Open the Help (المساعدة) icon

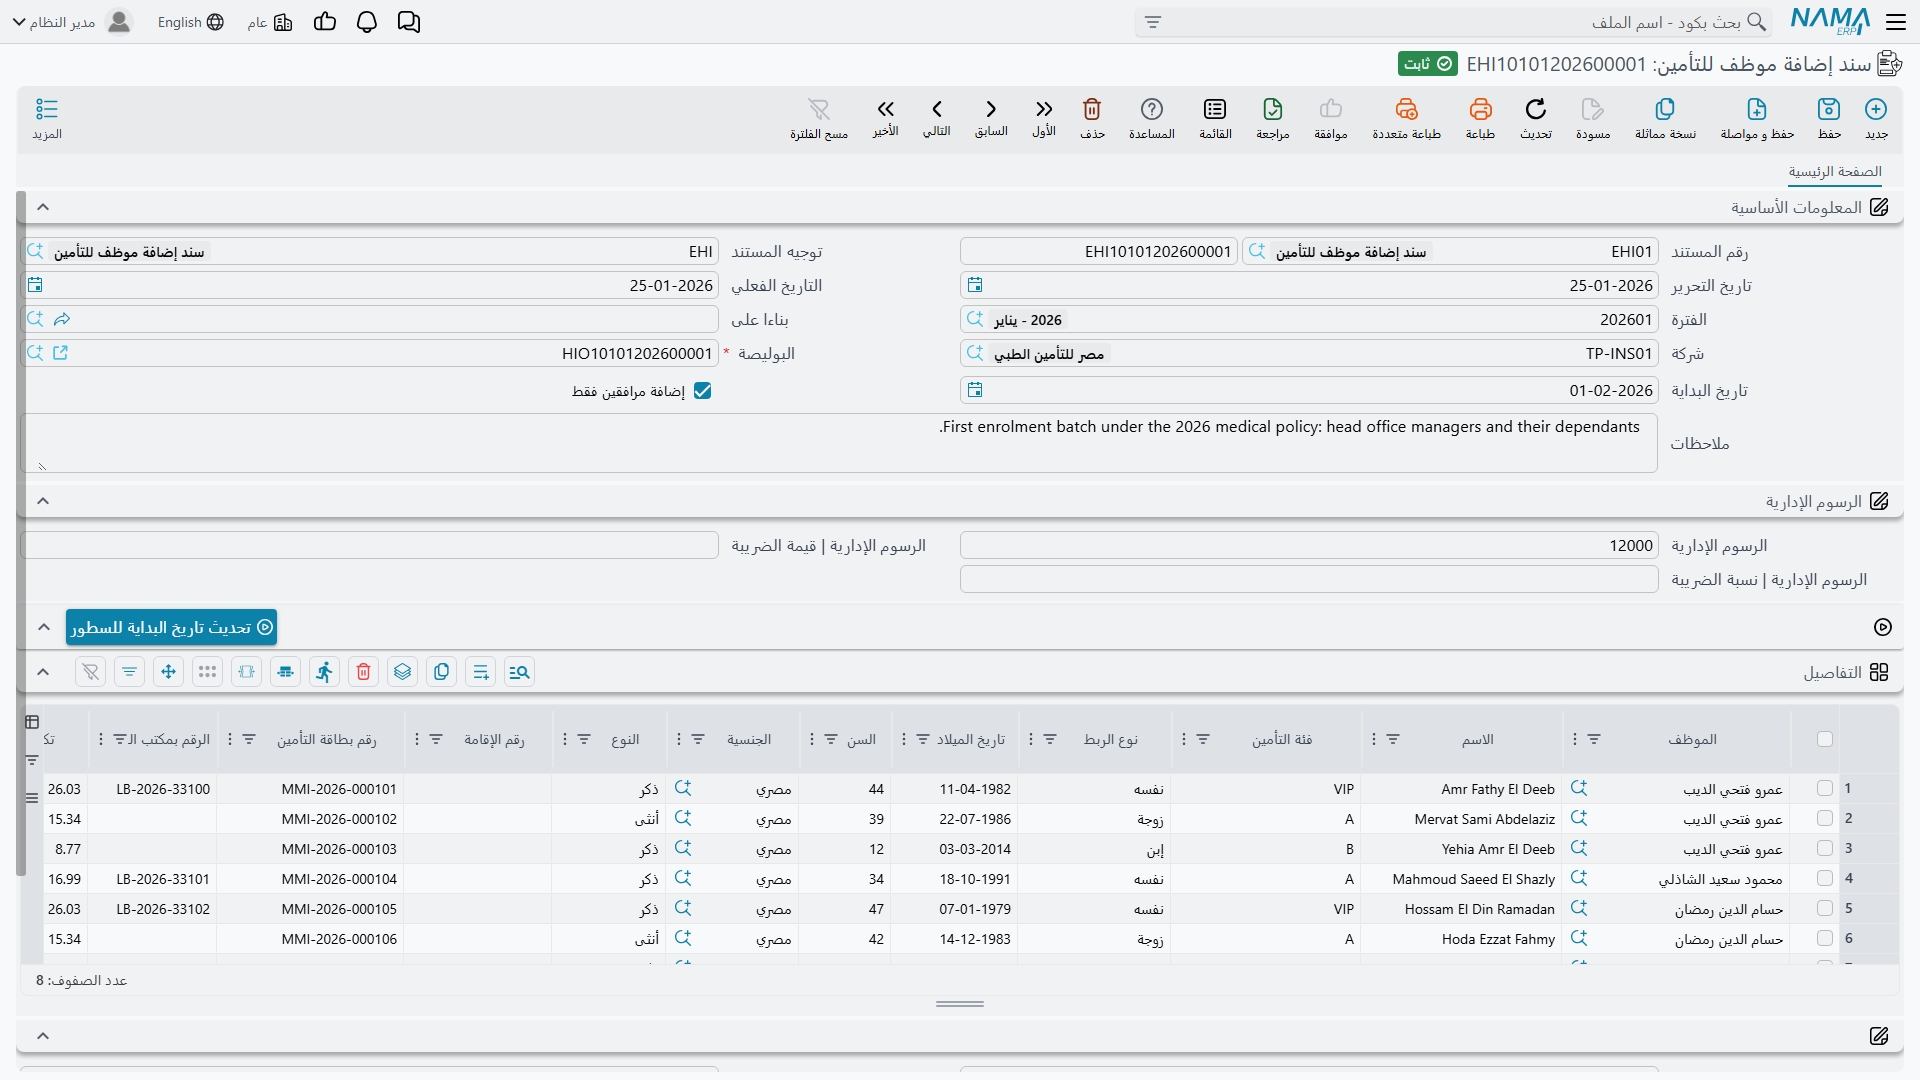pyautogui.click(x=1152, y=109)
